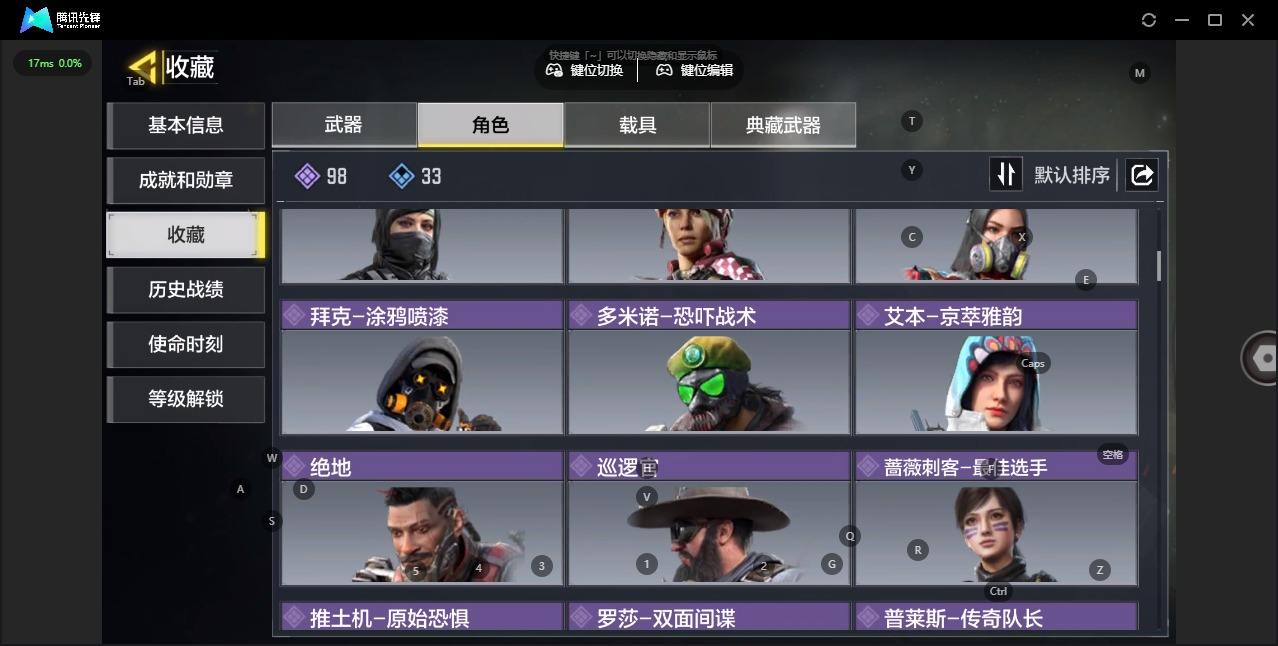Switch to the 载具 tab
Image resolution: width=1278 pixels, height=646 pixels.
click(x=637, y=125)
